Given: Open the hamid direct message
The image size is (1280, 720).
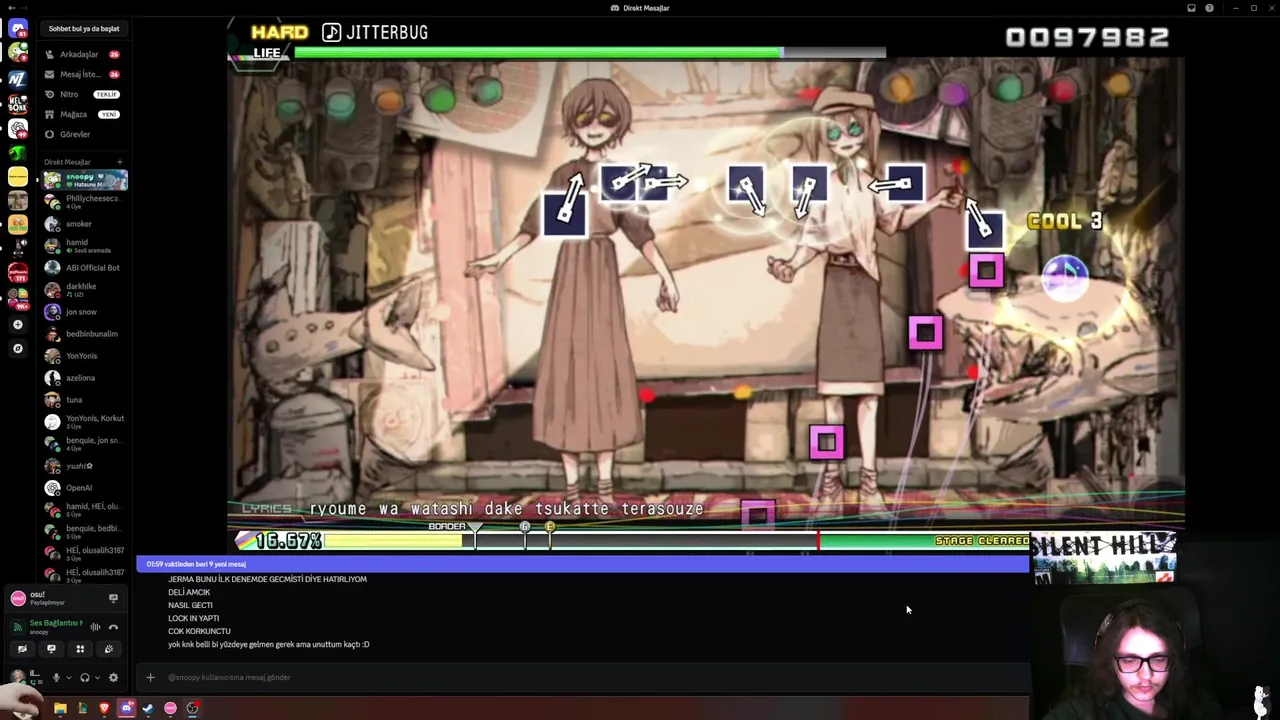Looking at the screenshot, I should (x=84, y=246).
